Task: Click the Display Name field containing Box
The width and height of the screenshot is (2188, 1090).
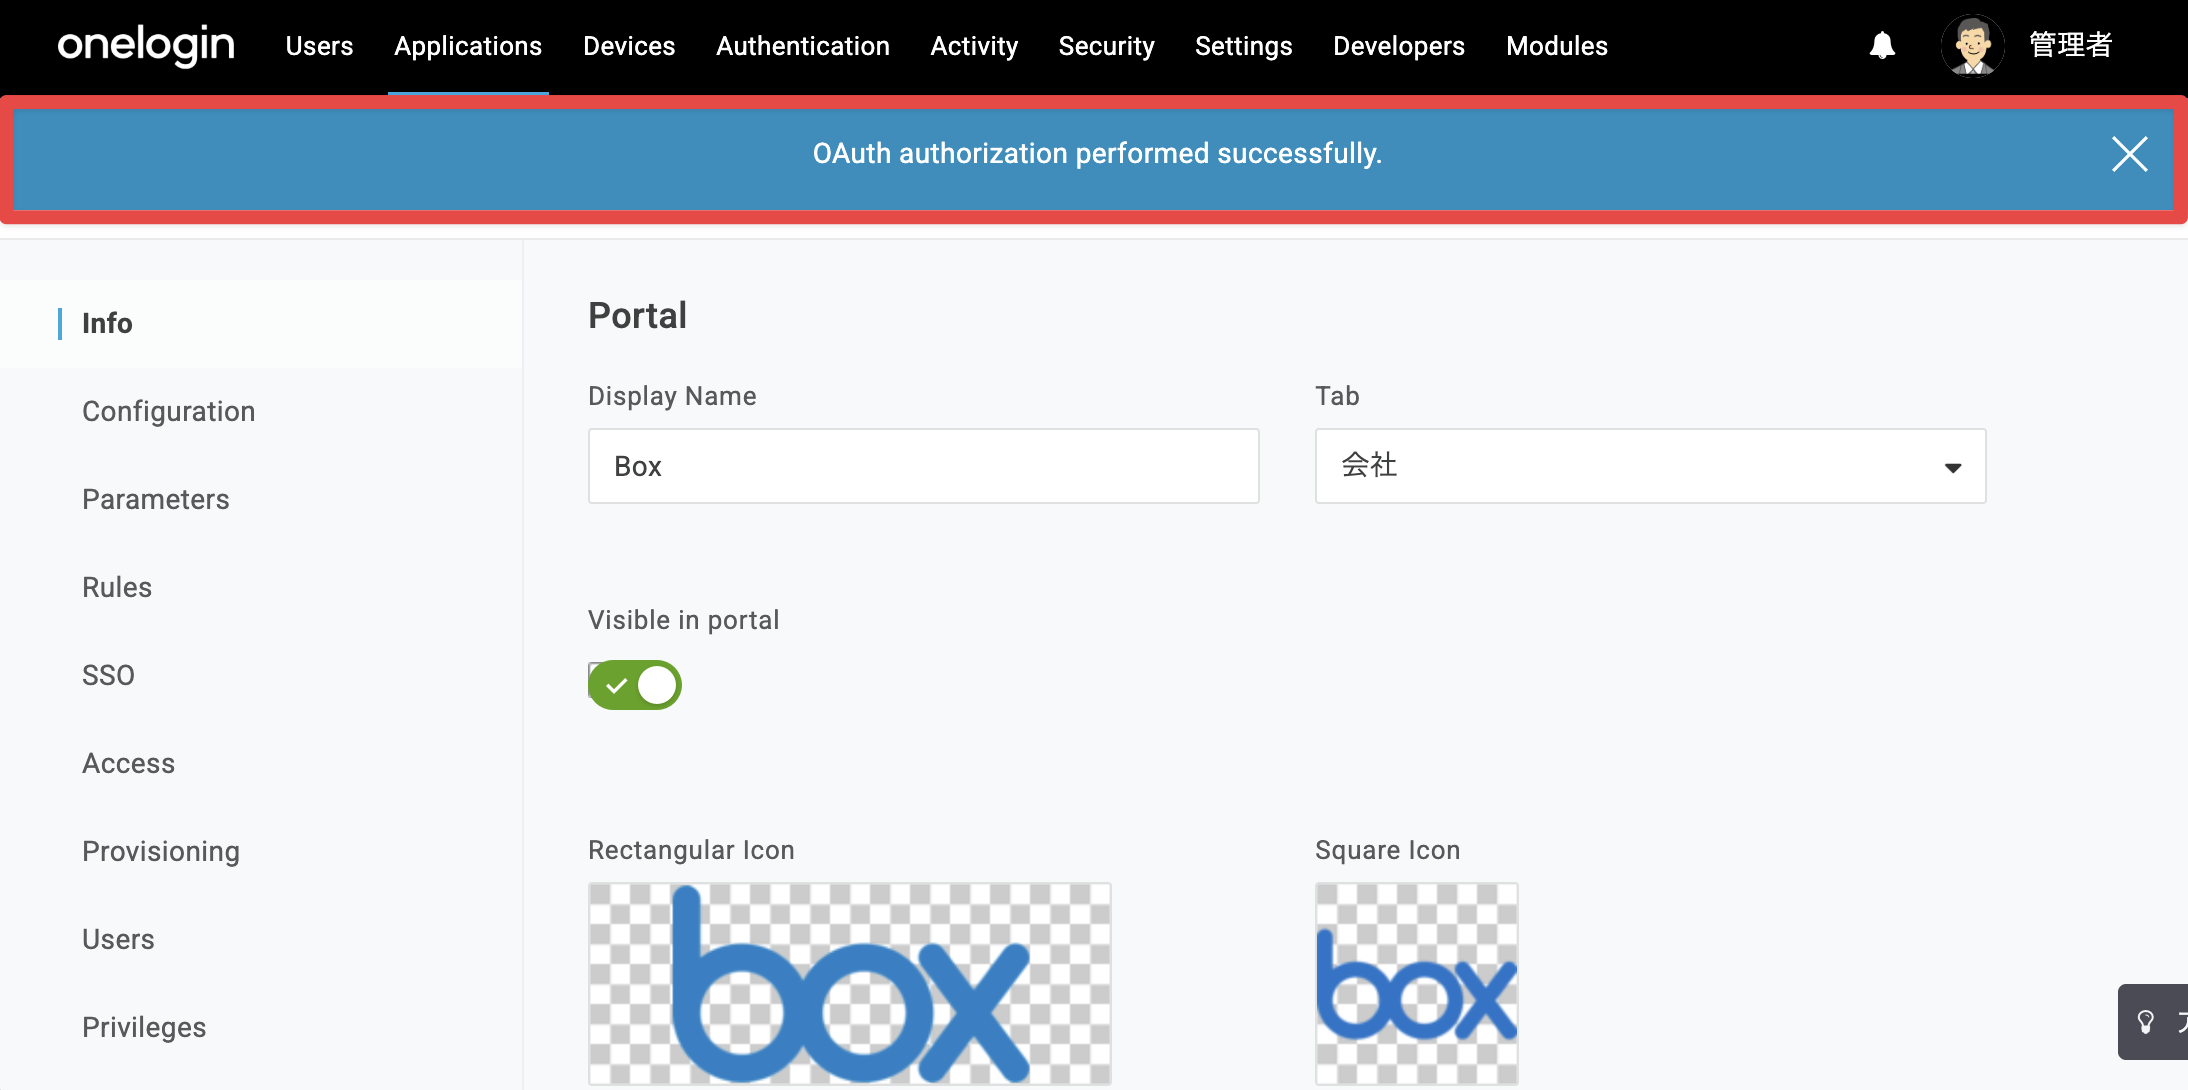Action: tap(923, 466)
